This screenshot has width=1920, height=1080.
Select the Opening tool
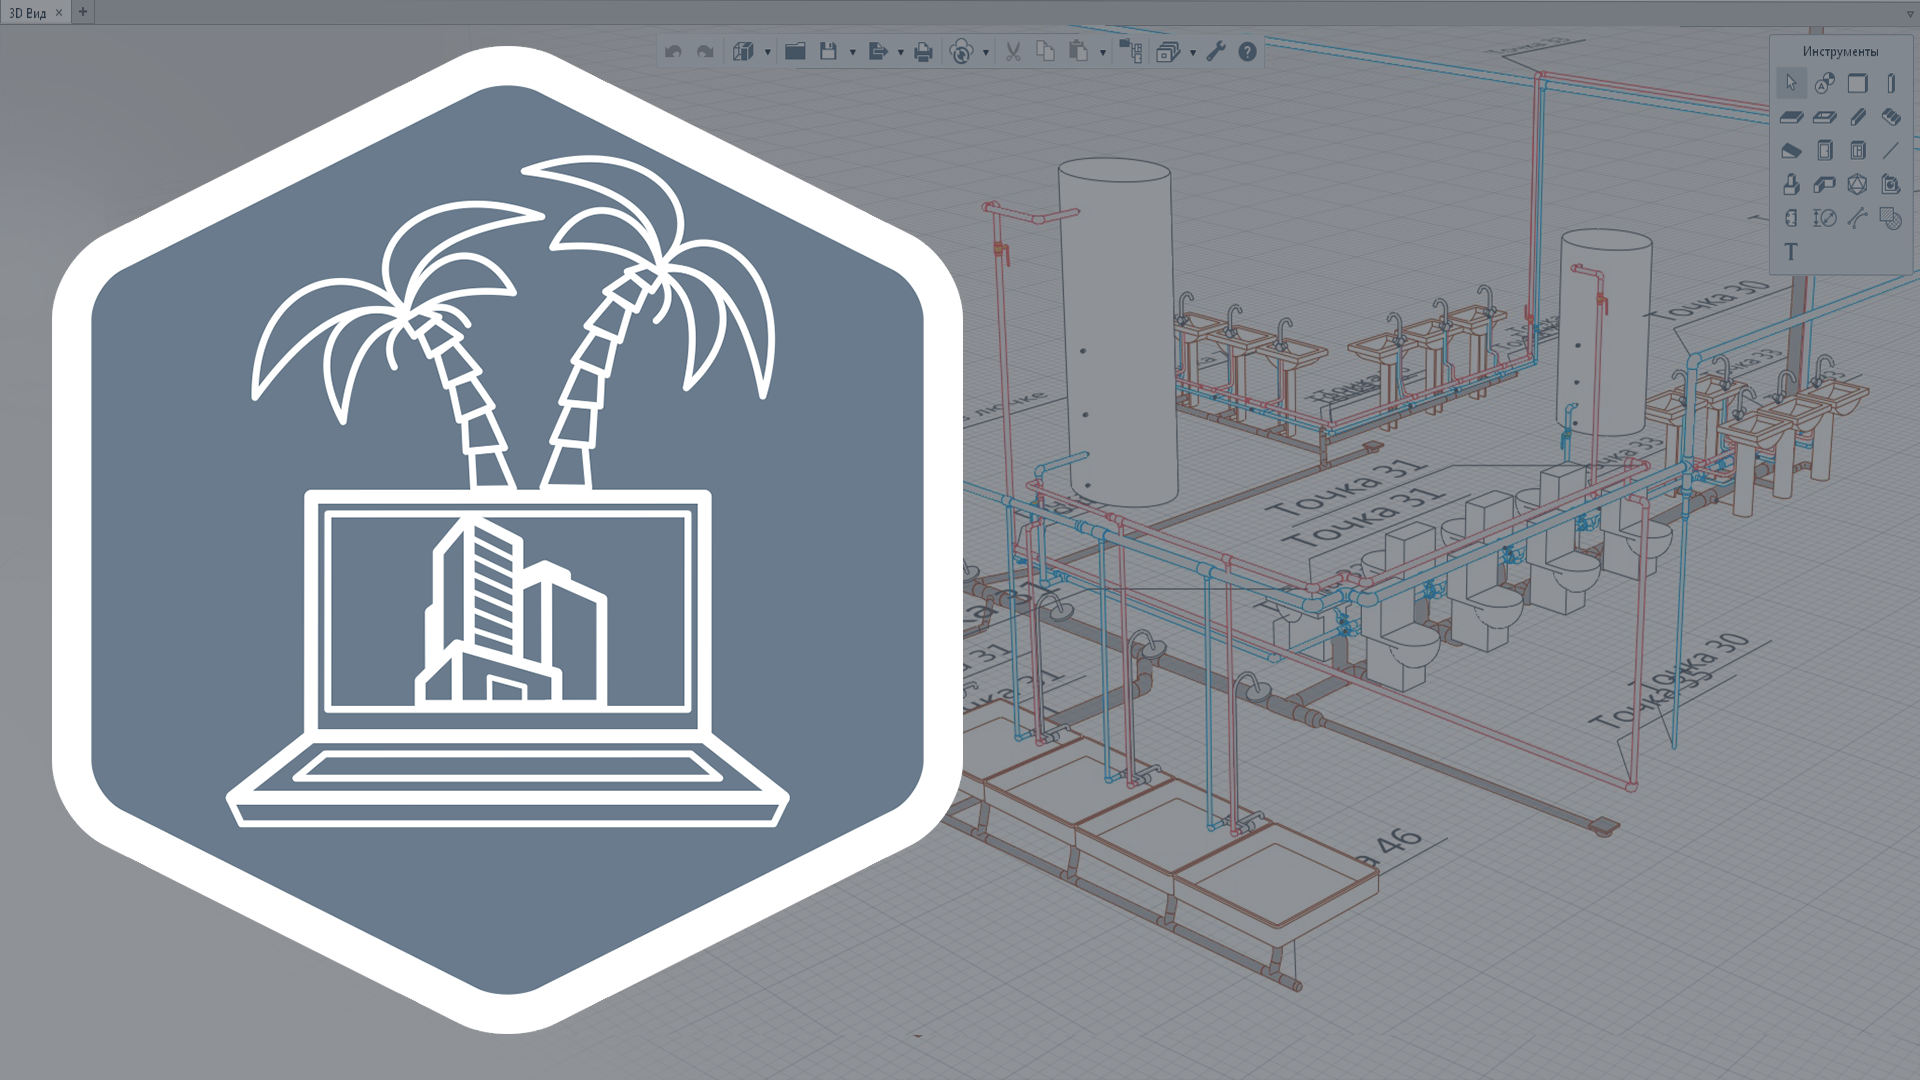click(x=1825, y=117)
